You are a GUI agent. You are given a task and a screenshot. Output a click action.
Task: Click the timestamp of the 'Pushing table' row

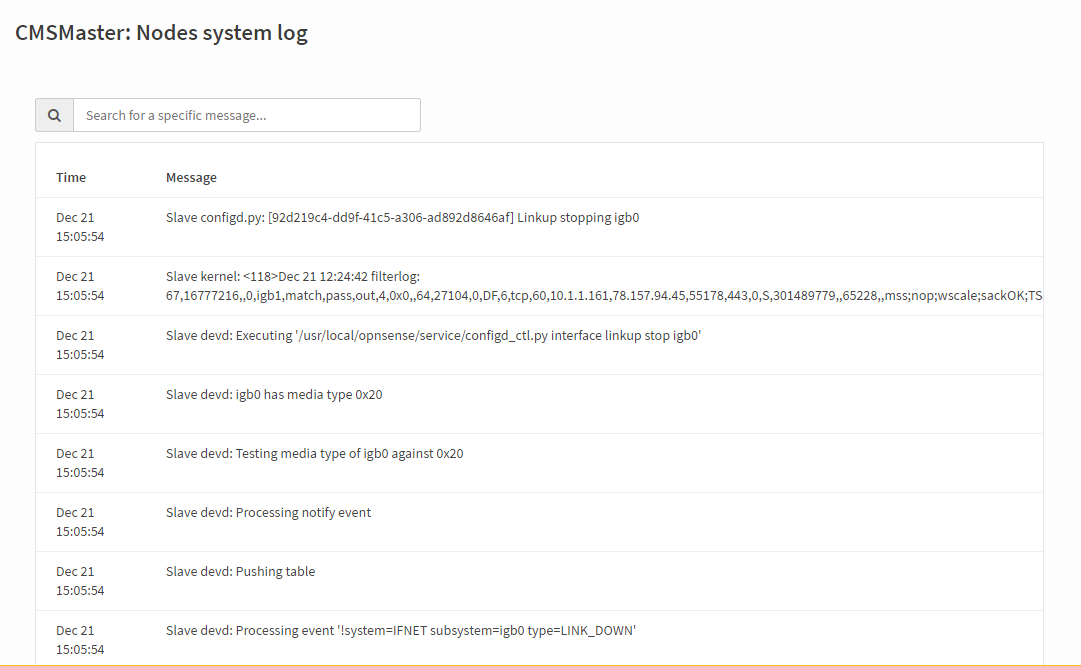[x=80, y=581]
